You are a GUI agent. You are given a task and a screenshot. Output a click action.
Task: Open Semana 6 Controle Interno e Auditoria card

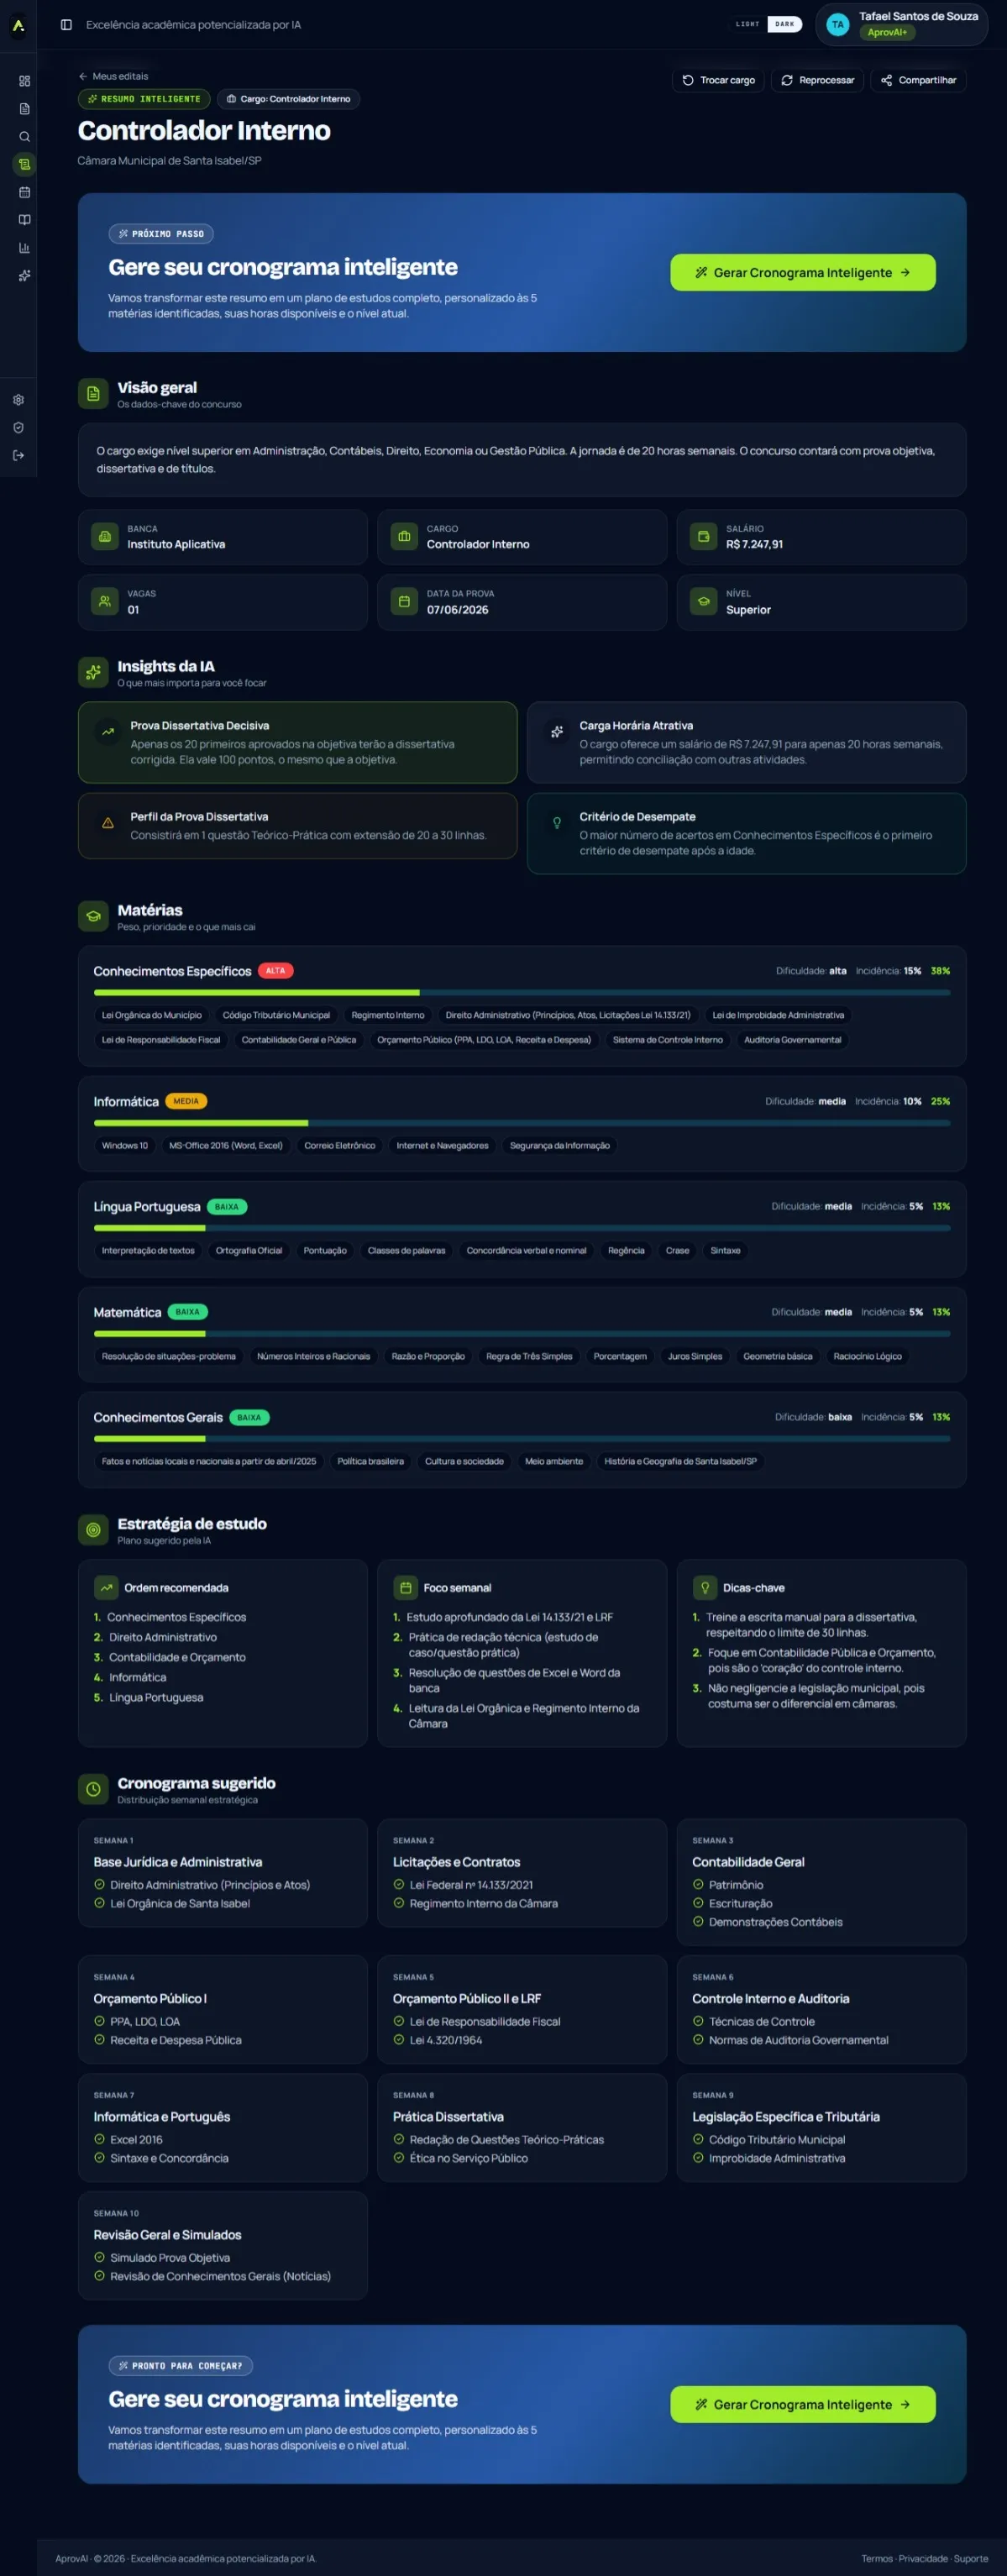tap(821, 2009)
